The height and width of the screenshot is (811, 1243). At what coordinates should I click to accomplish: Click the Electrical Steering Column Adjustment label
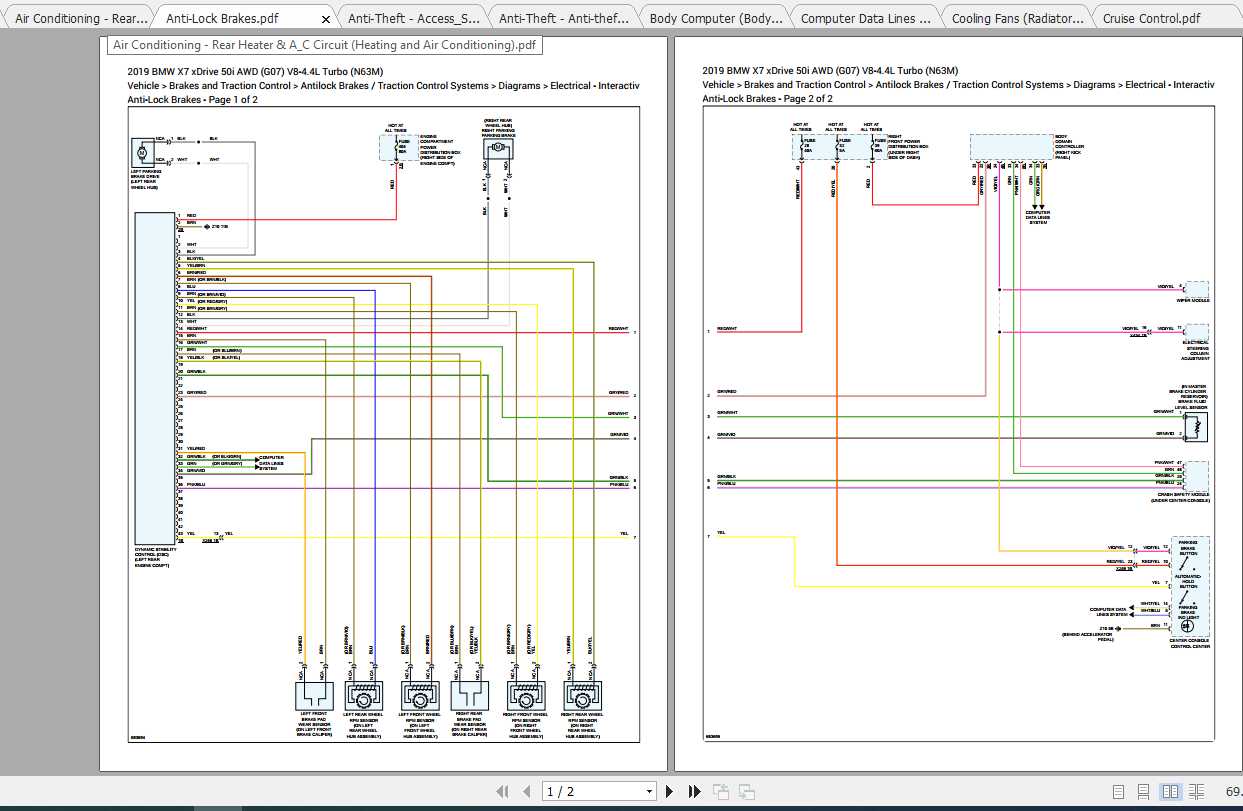(x=1195, y=350)
